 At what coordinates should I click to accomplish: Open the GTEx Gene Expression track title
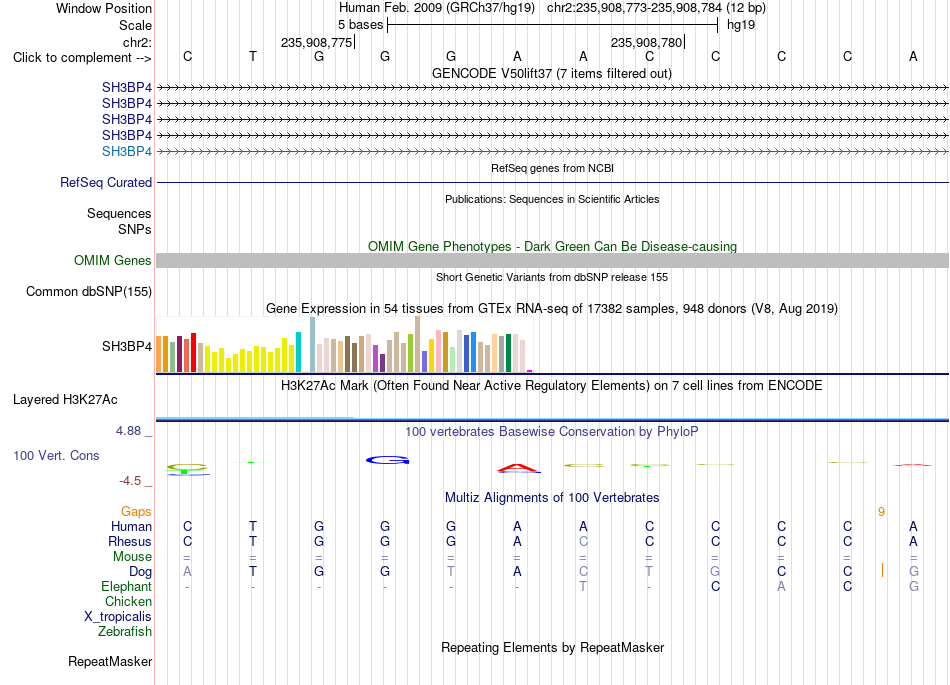(x=552, y=308)
